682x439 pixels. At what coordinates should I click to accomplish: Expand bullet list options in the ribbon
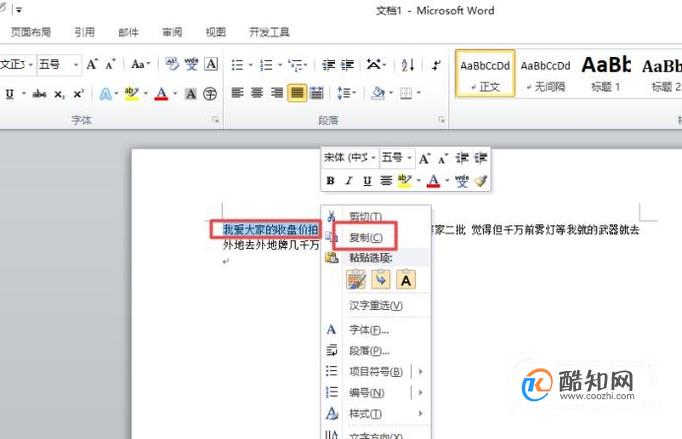[251, 65]
